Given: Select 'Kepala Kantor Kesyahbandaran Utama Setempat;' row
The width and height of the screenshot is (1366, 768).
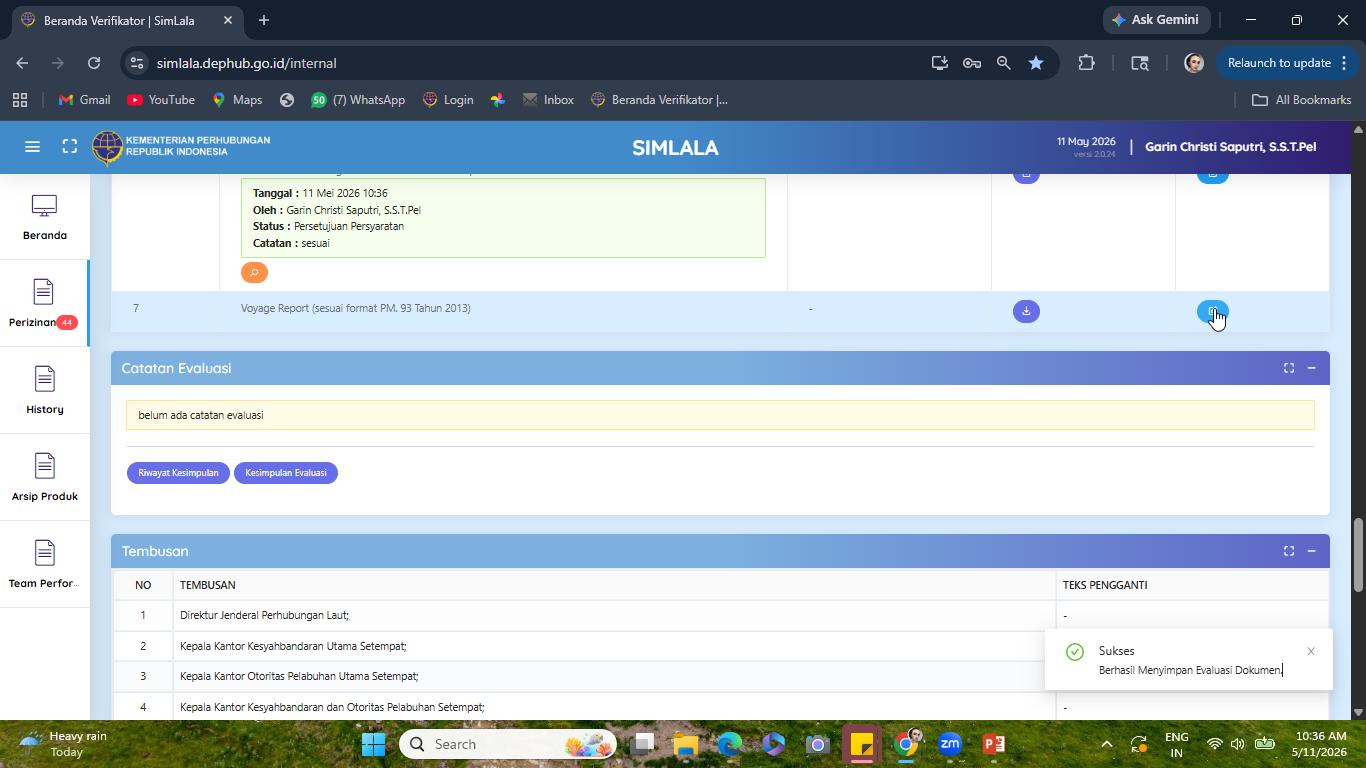Looking at the screenshot, I should click(720, 646).
